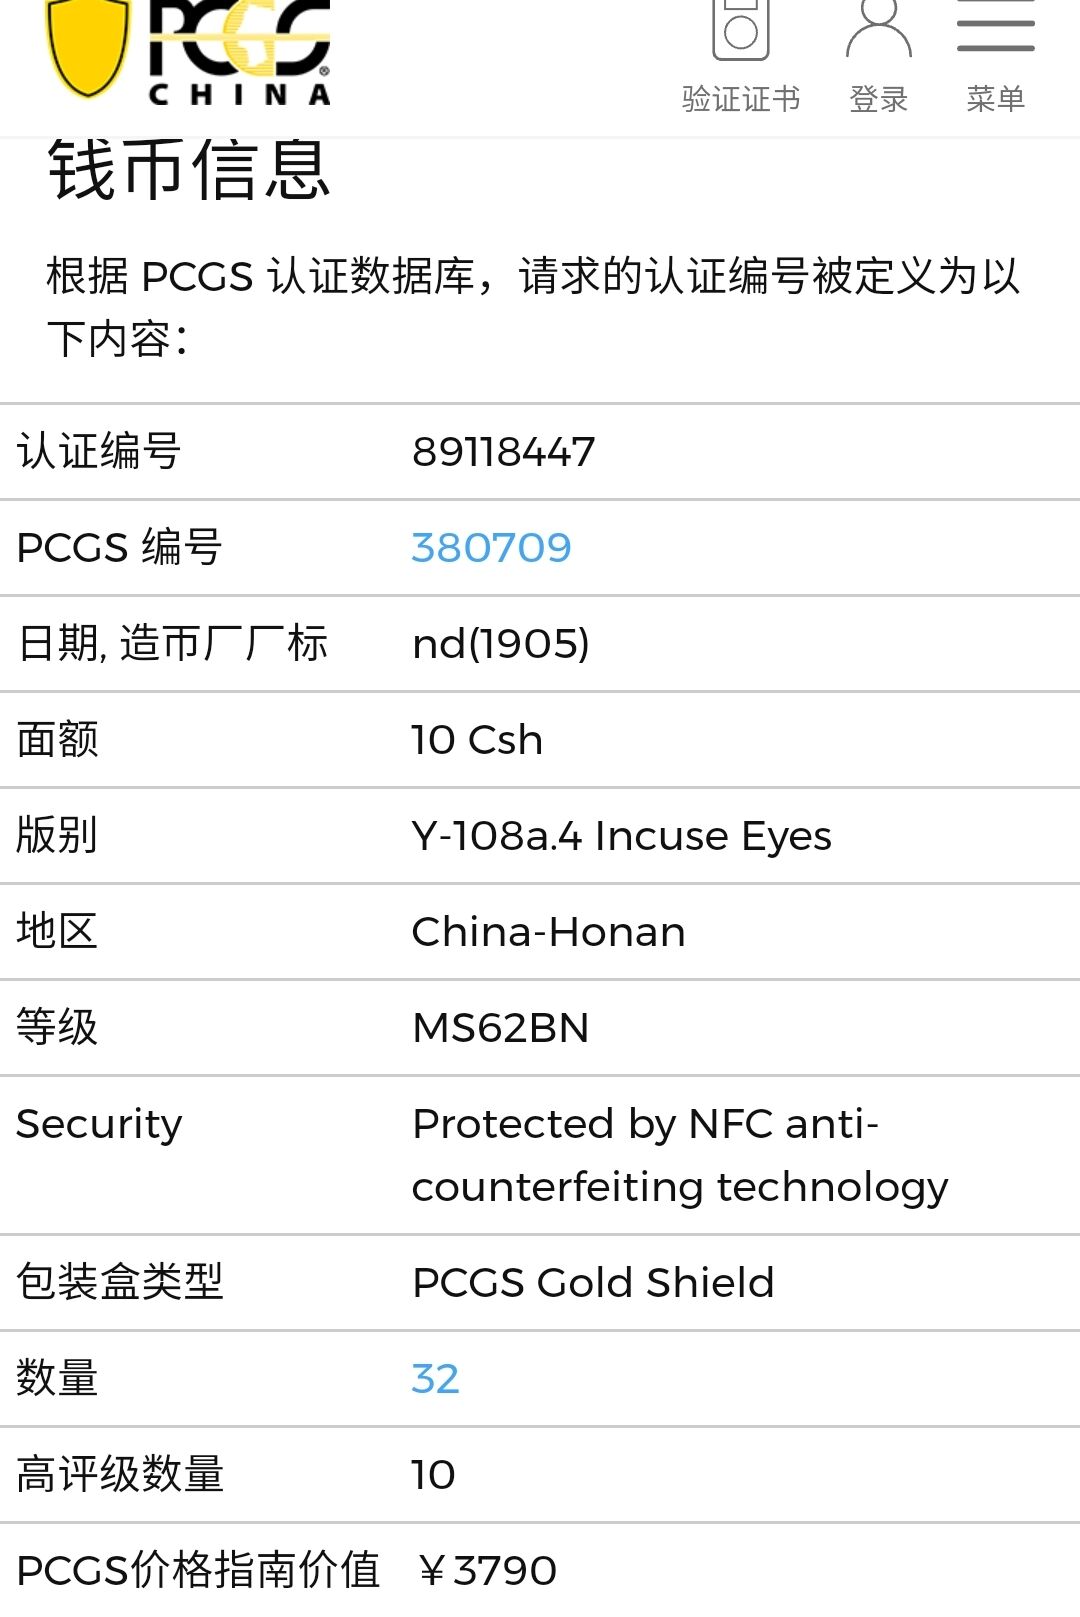Screen dimensions: 1080x1617
Task: Click the denomination value 10 Csh
Action: coord(477,740)
